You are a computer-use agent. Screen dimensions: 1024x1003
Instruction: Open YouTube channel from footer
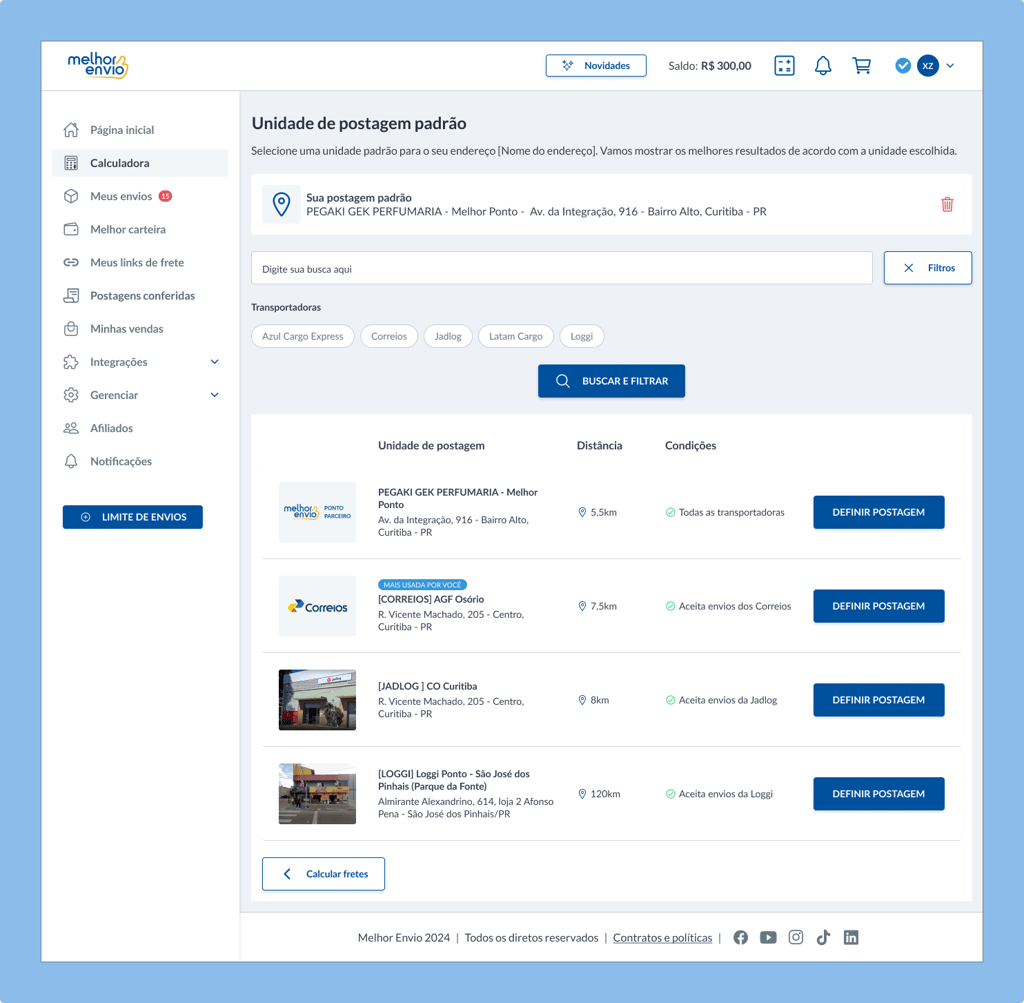(x=768, y=938)
